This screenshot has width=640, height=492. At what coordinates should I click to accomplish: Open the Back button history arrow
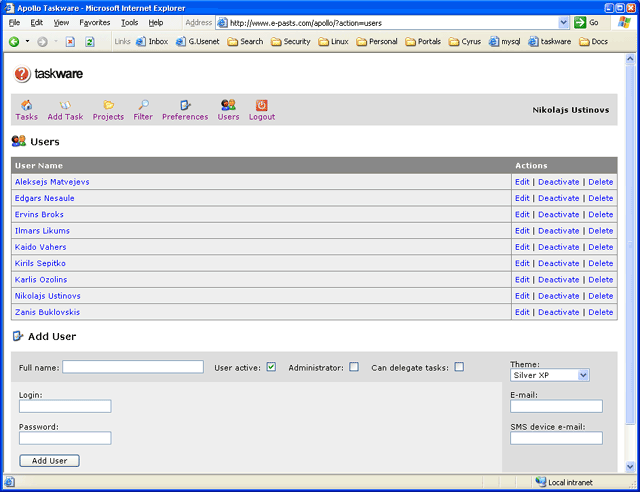[x=27, y=42]
